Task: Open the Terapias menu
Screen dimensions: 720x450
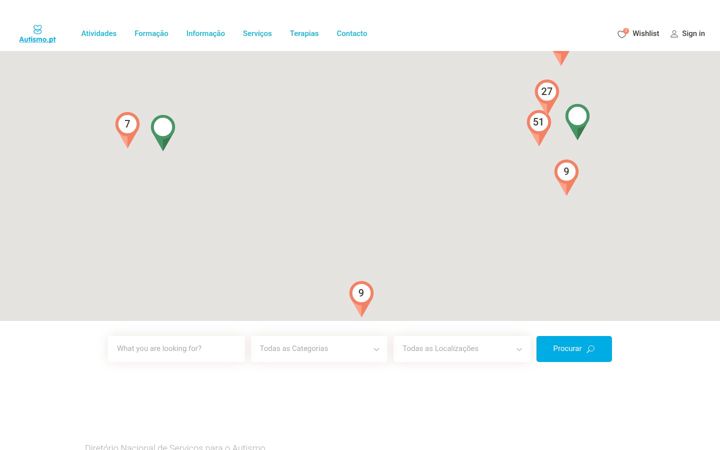Action: tap(304, 34)
